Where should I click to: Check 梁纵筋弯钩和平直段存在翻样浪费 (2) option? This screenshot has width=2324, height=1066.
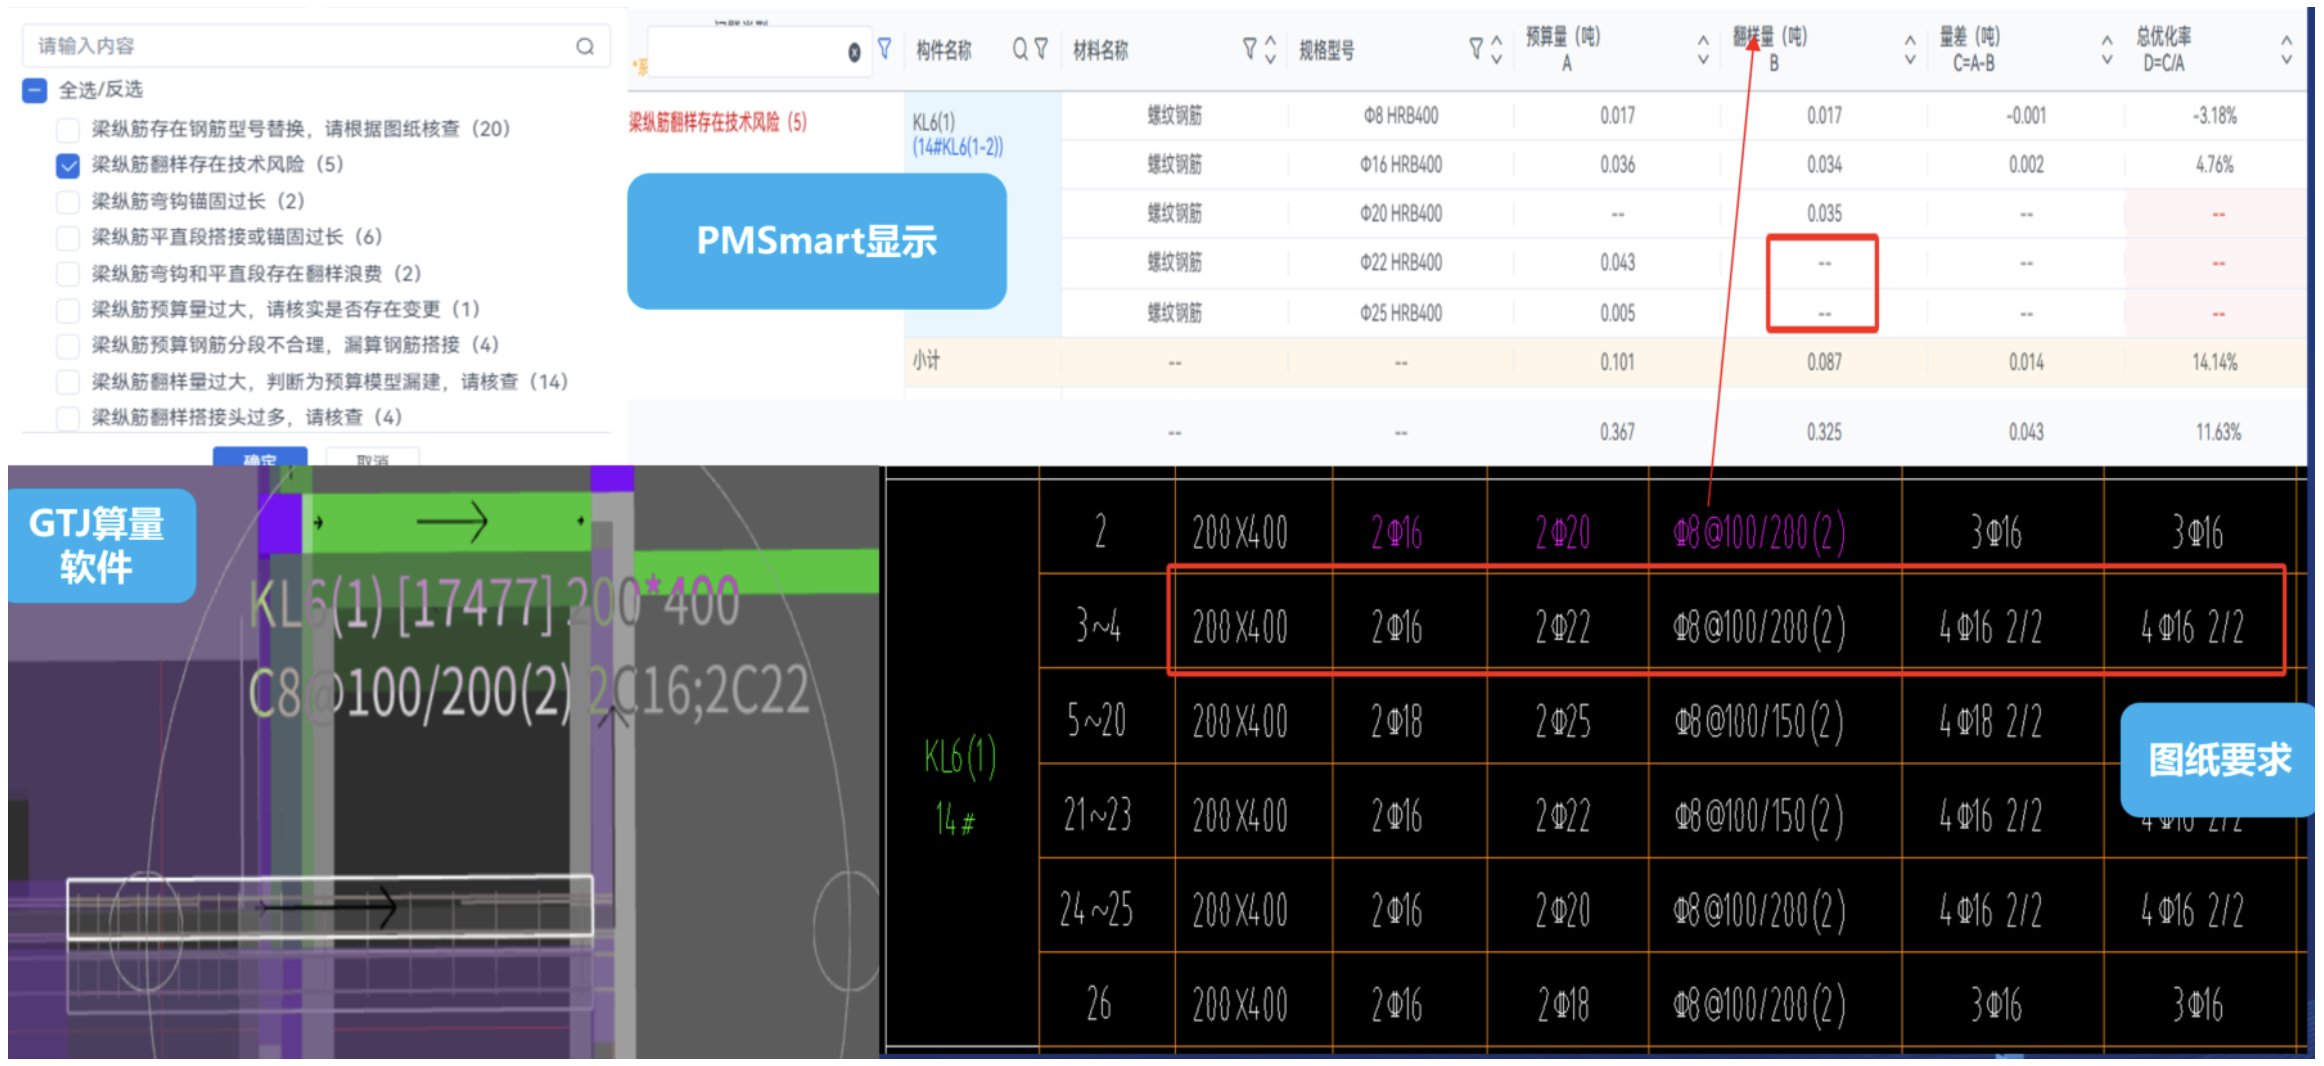(x=68, y=274)
